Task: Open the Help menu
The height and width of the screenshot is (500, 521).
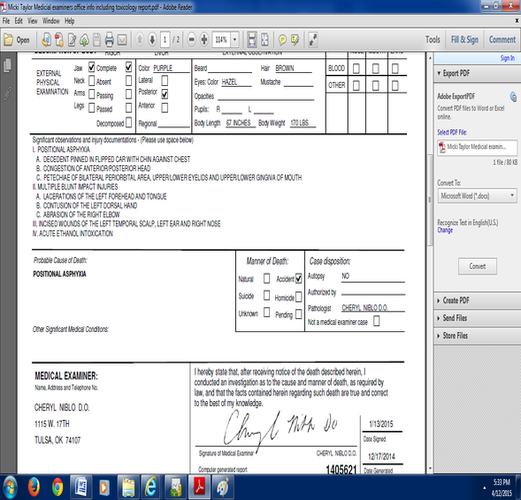Action: coord(69,21)
